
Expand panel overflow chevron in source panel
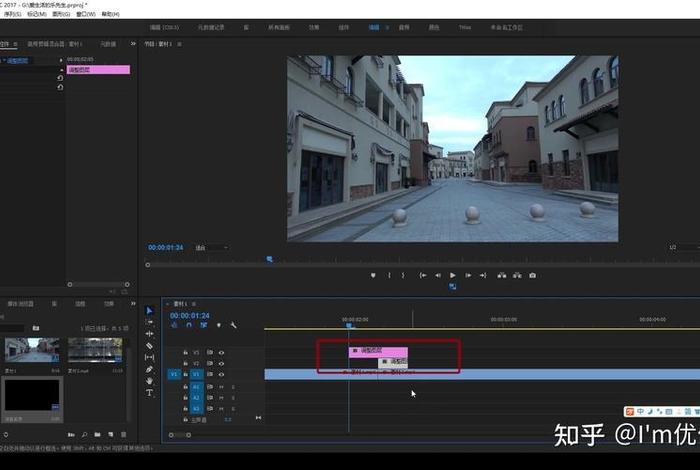(x=133, y=44)
